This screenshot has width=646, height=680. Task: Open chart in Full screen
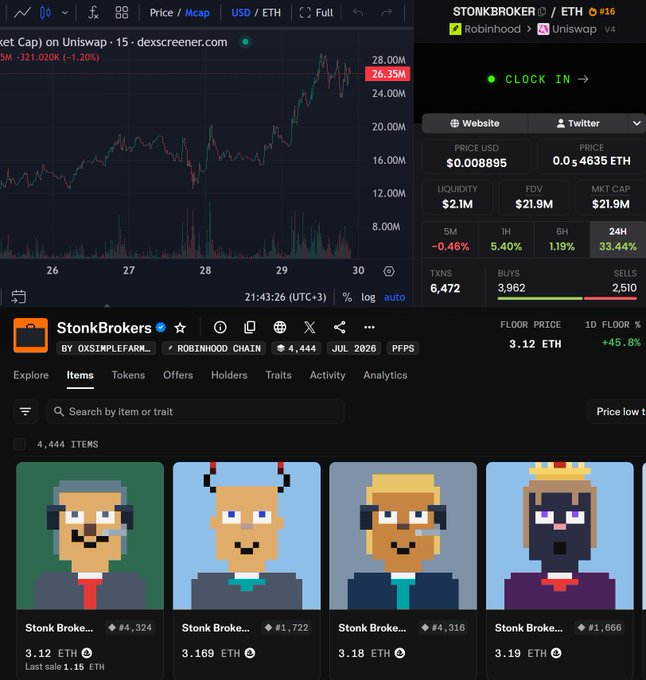click(316, 13)
